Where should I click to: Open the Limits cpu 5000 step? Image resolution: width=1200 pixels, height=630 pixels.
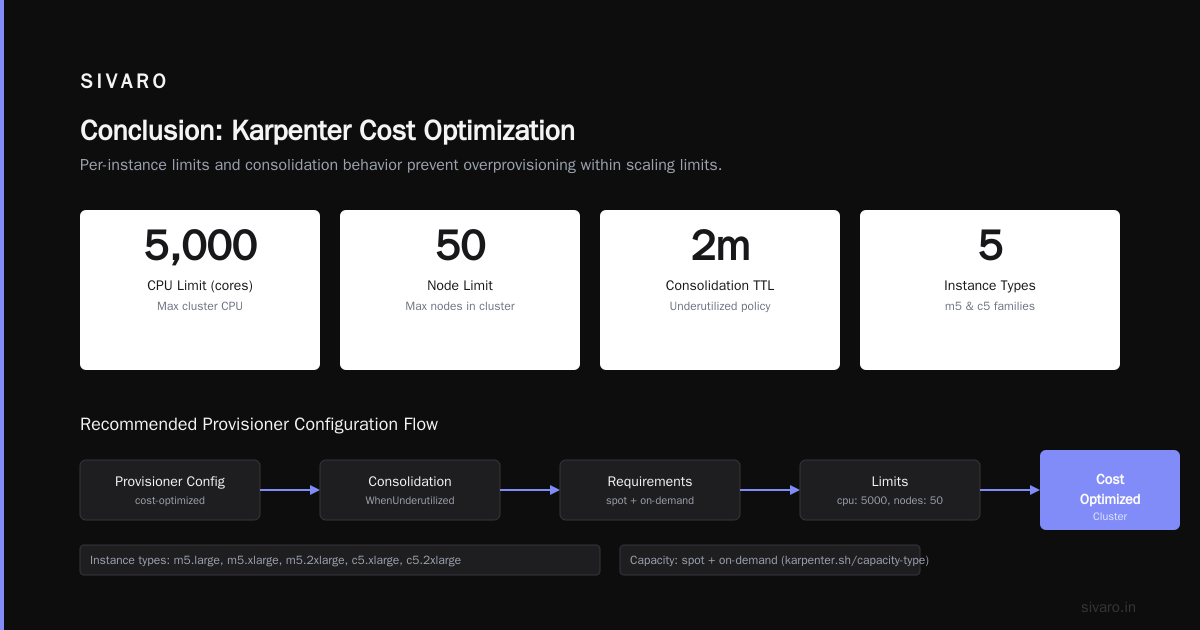pos(890,490)
